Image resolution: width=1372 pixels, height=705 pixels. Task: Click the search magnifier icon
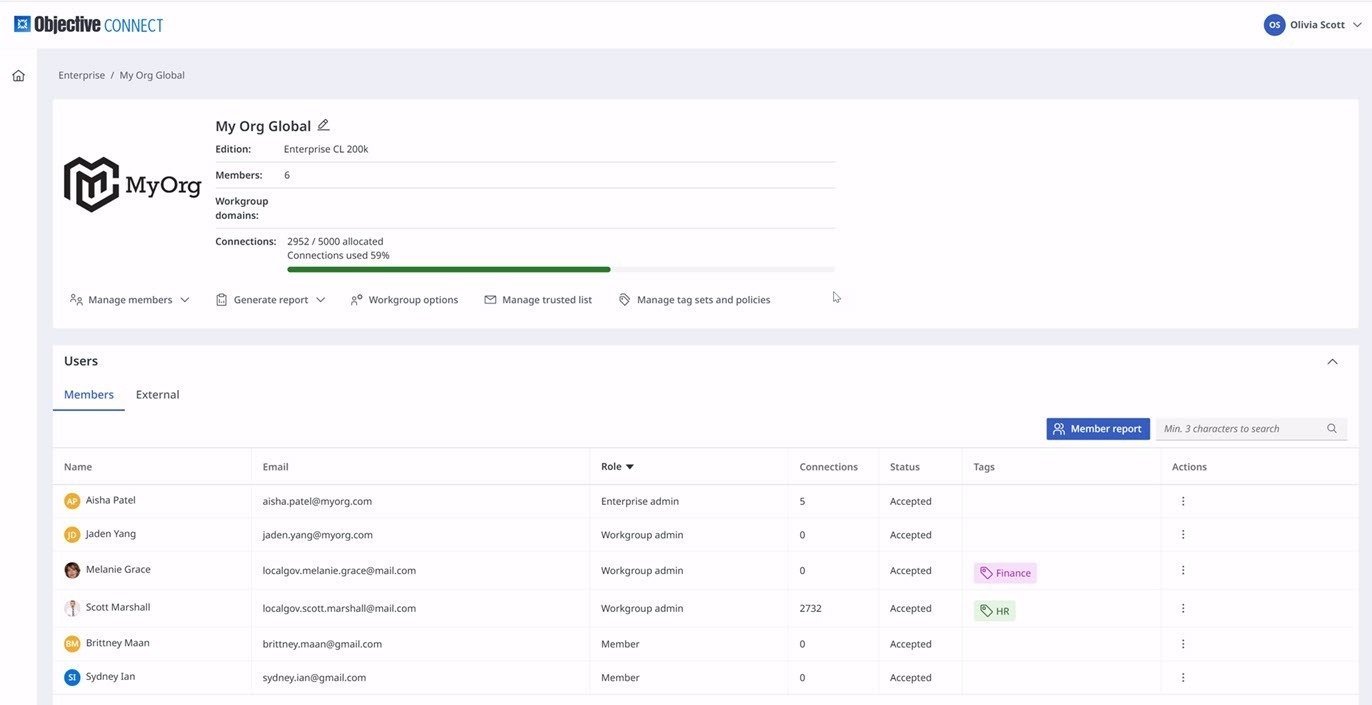1332,428
